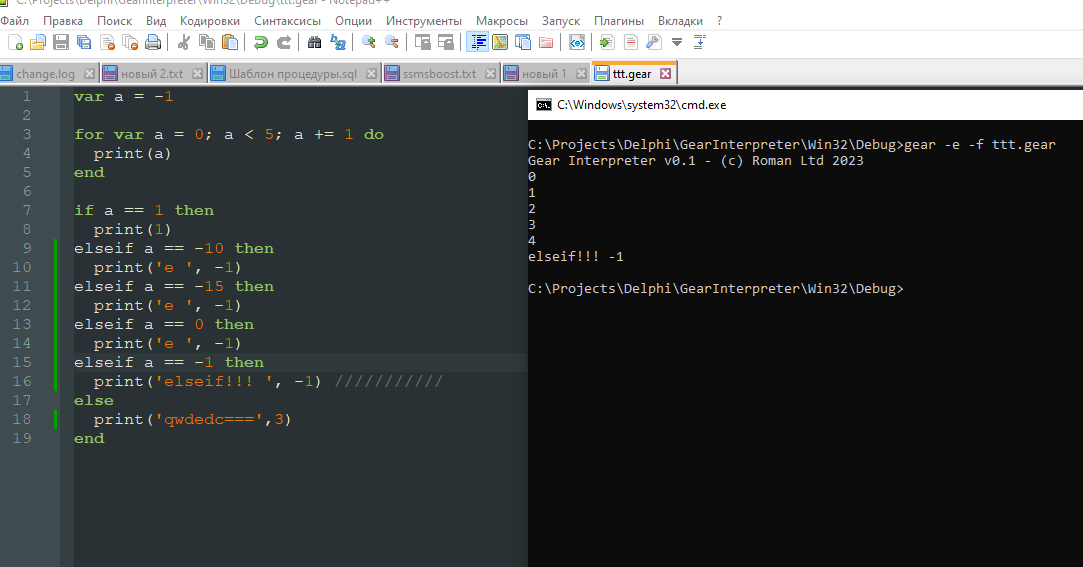Click line number 15 in the margin
This screenshot has width=1083, height=567.
22,362
